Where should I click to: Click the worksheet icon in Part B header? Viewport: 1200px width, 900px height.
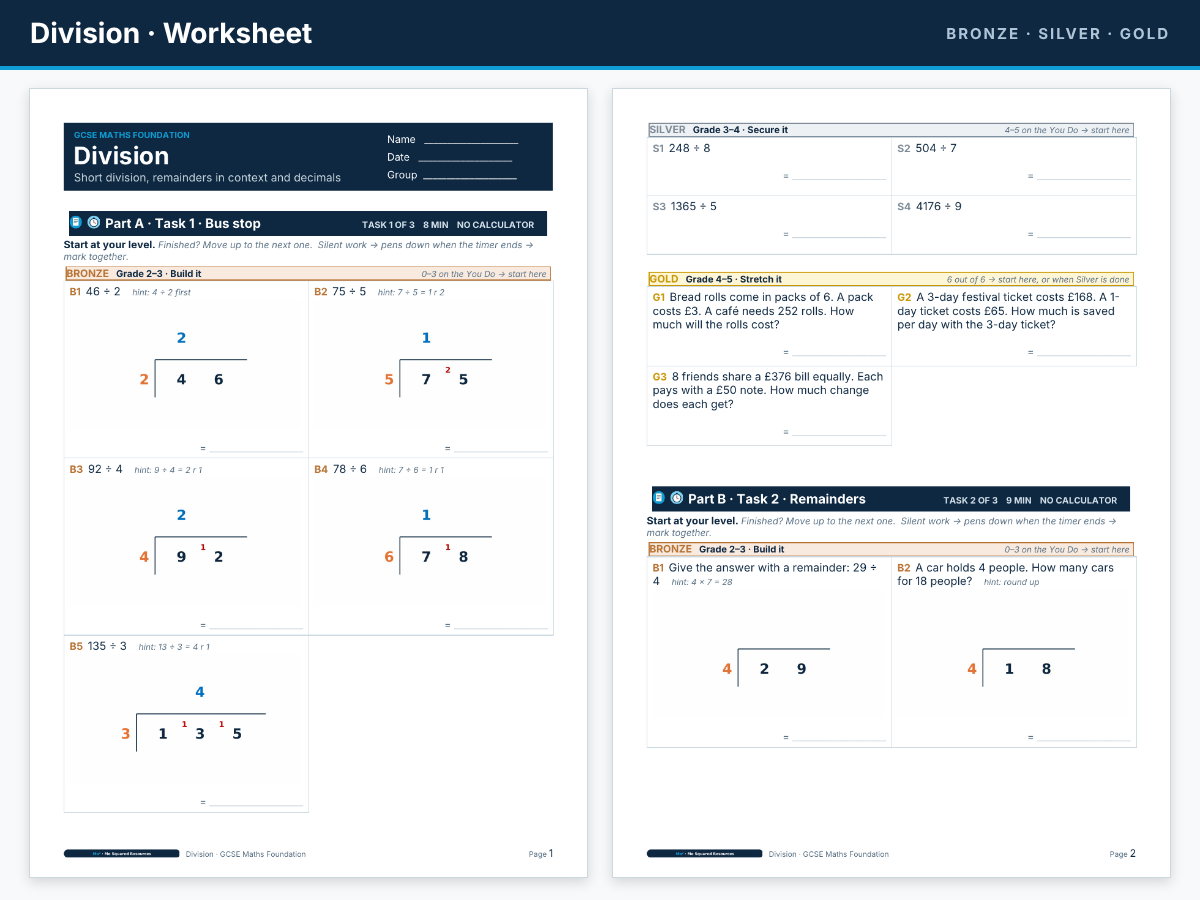click(659, 498)
